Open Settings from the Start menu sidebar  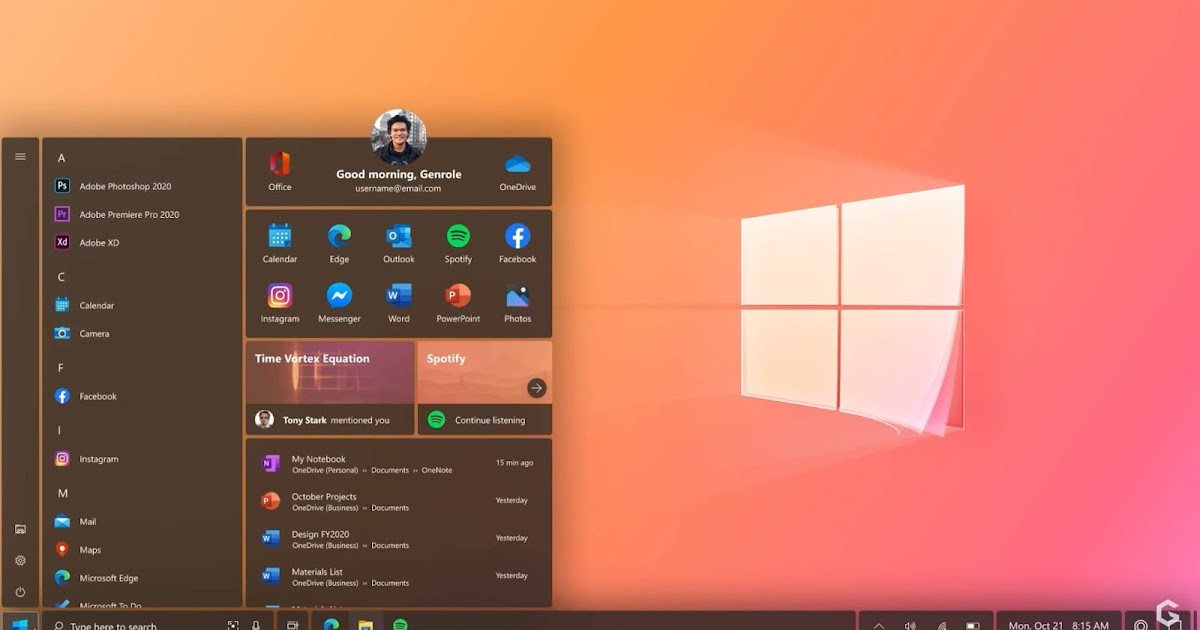point(21,560)
